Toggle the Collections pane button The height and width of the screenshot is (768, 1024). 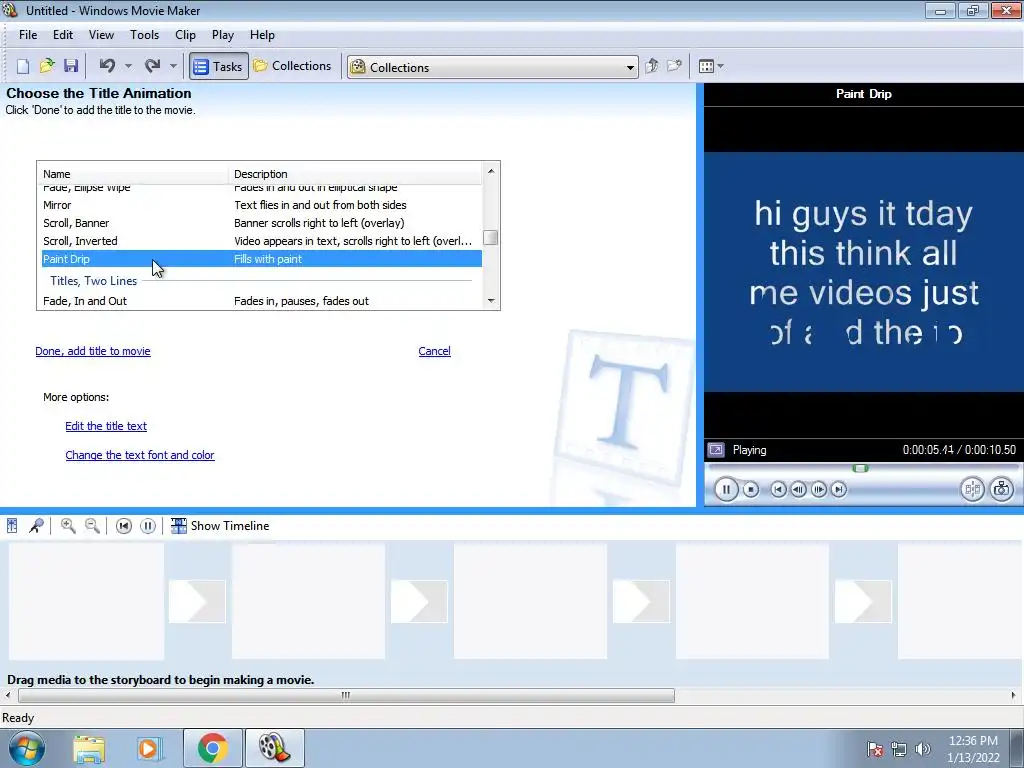point(293,66)
